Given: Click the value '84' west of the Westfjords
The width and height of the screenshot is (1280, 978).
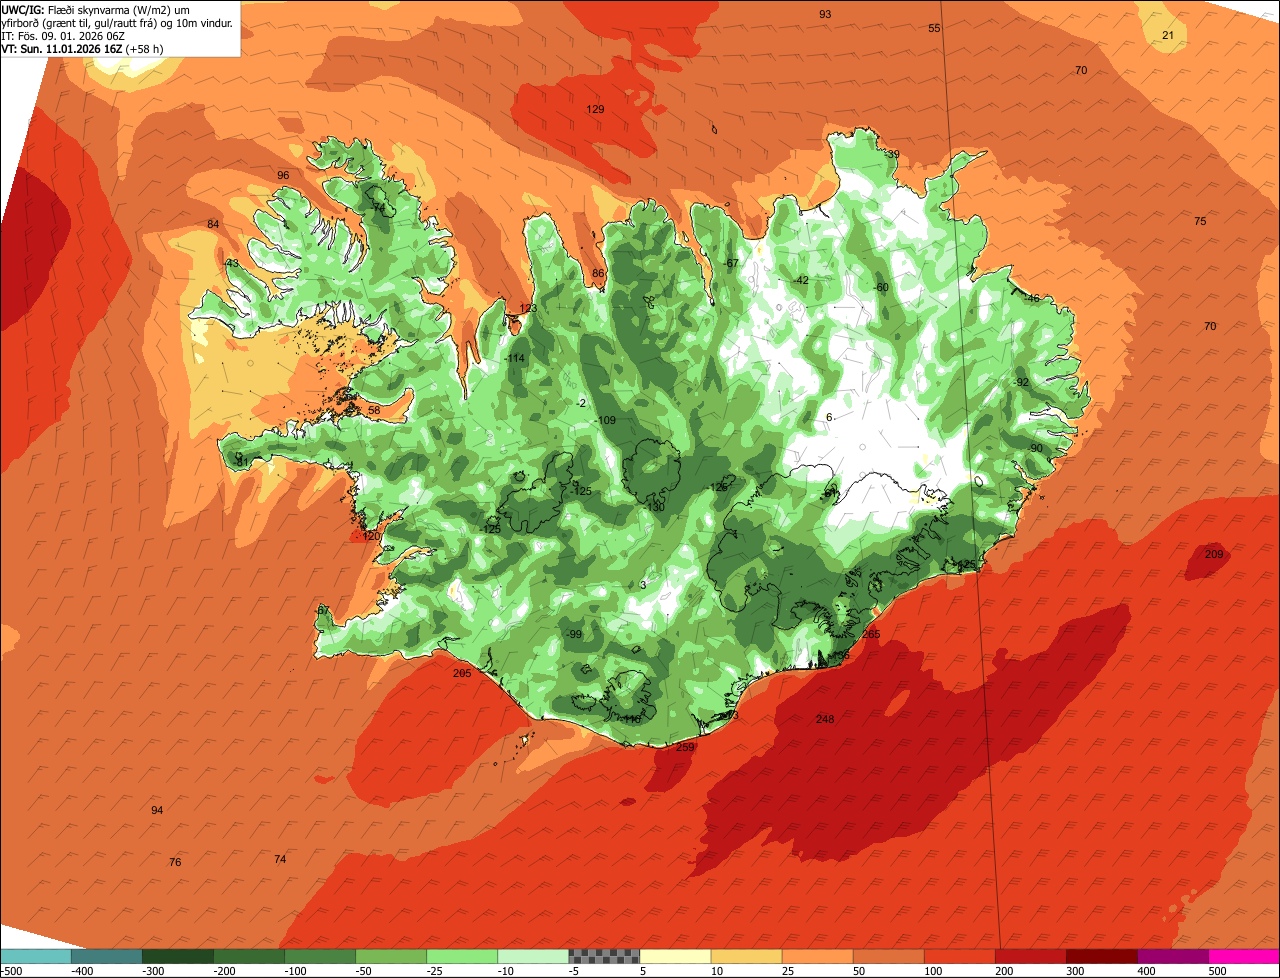Looking at the screenshot, I should click(213, 224).
